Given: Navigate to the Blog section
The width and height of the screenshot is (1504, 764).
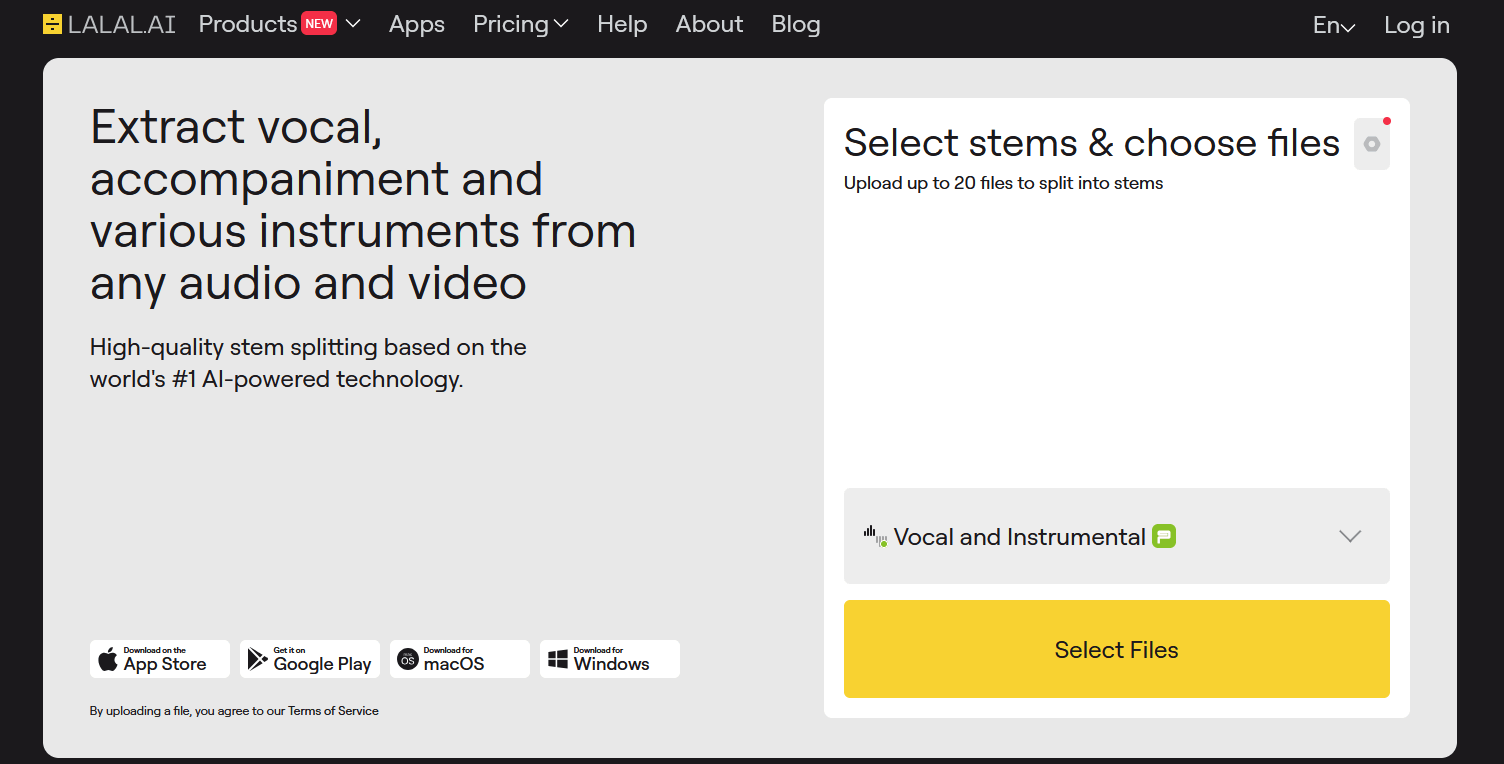Looking at the screenshot, I should pyautogui.click(x=796, y=24).
